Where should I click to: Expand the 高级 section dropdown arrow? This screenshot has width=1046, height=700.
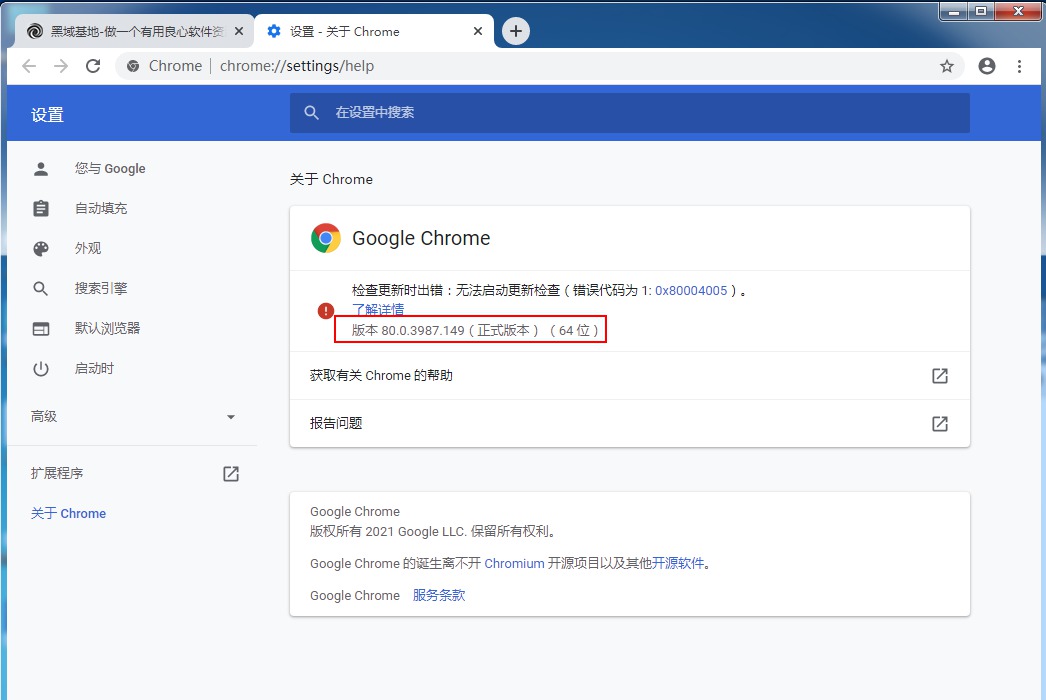coord(231,417)
